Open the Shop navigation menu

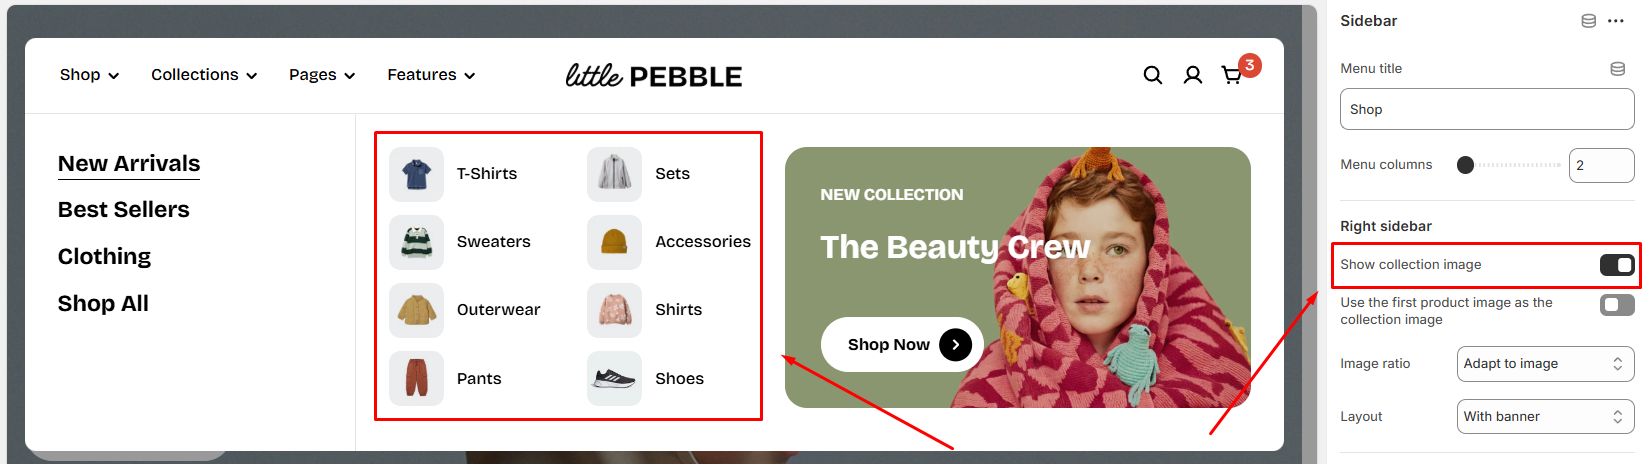[89, 75]
